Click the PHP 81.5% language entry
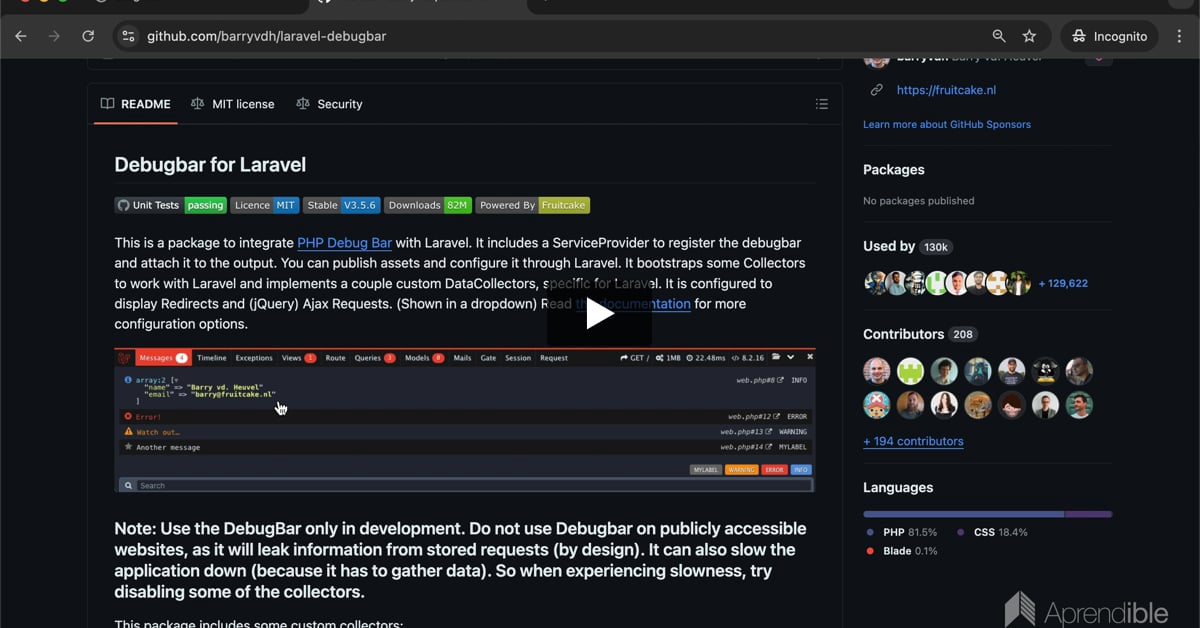Screen dimensions: 1200x628 902,532
